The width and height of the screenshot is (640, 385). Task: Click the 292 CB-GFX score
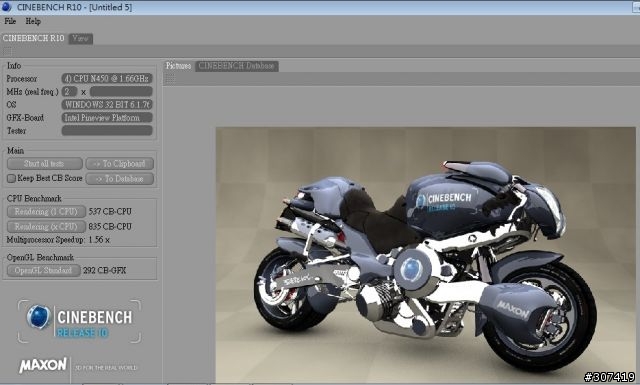104,270
